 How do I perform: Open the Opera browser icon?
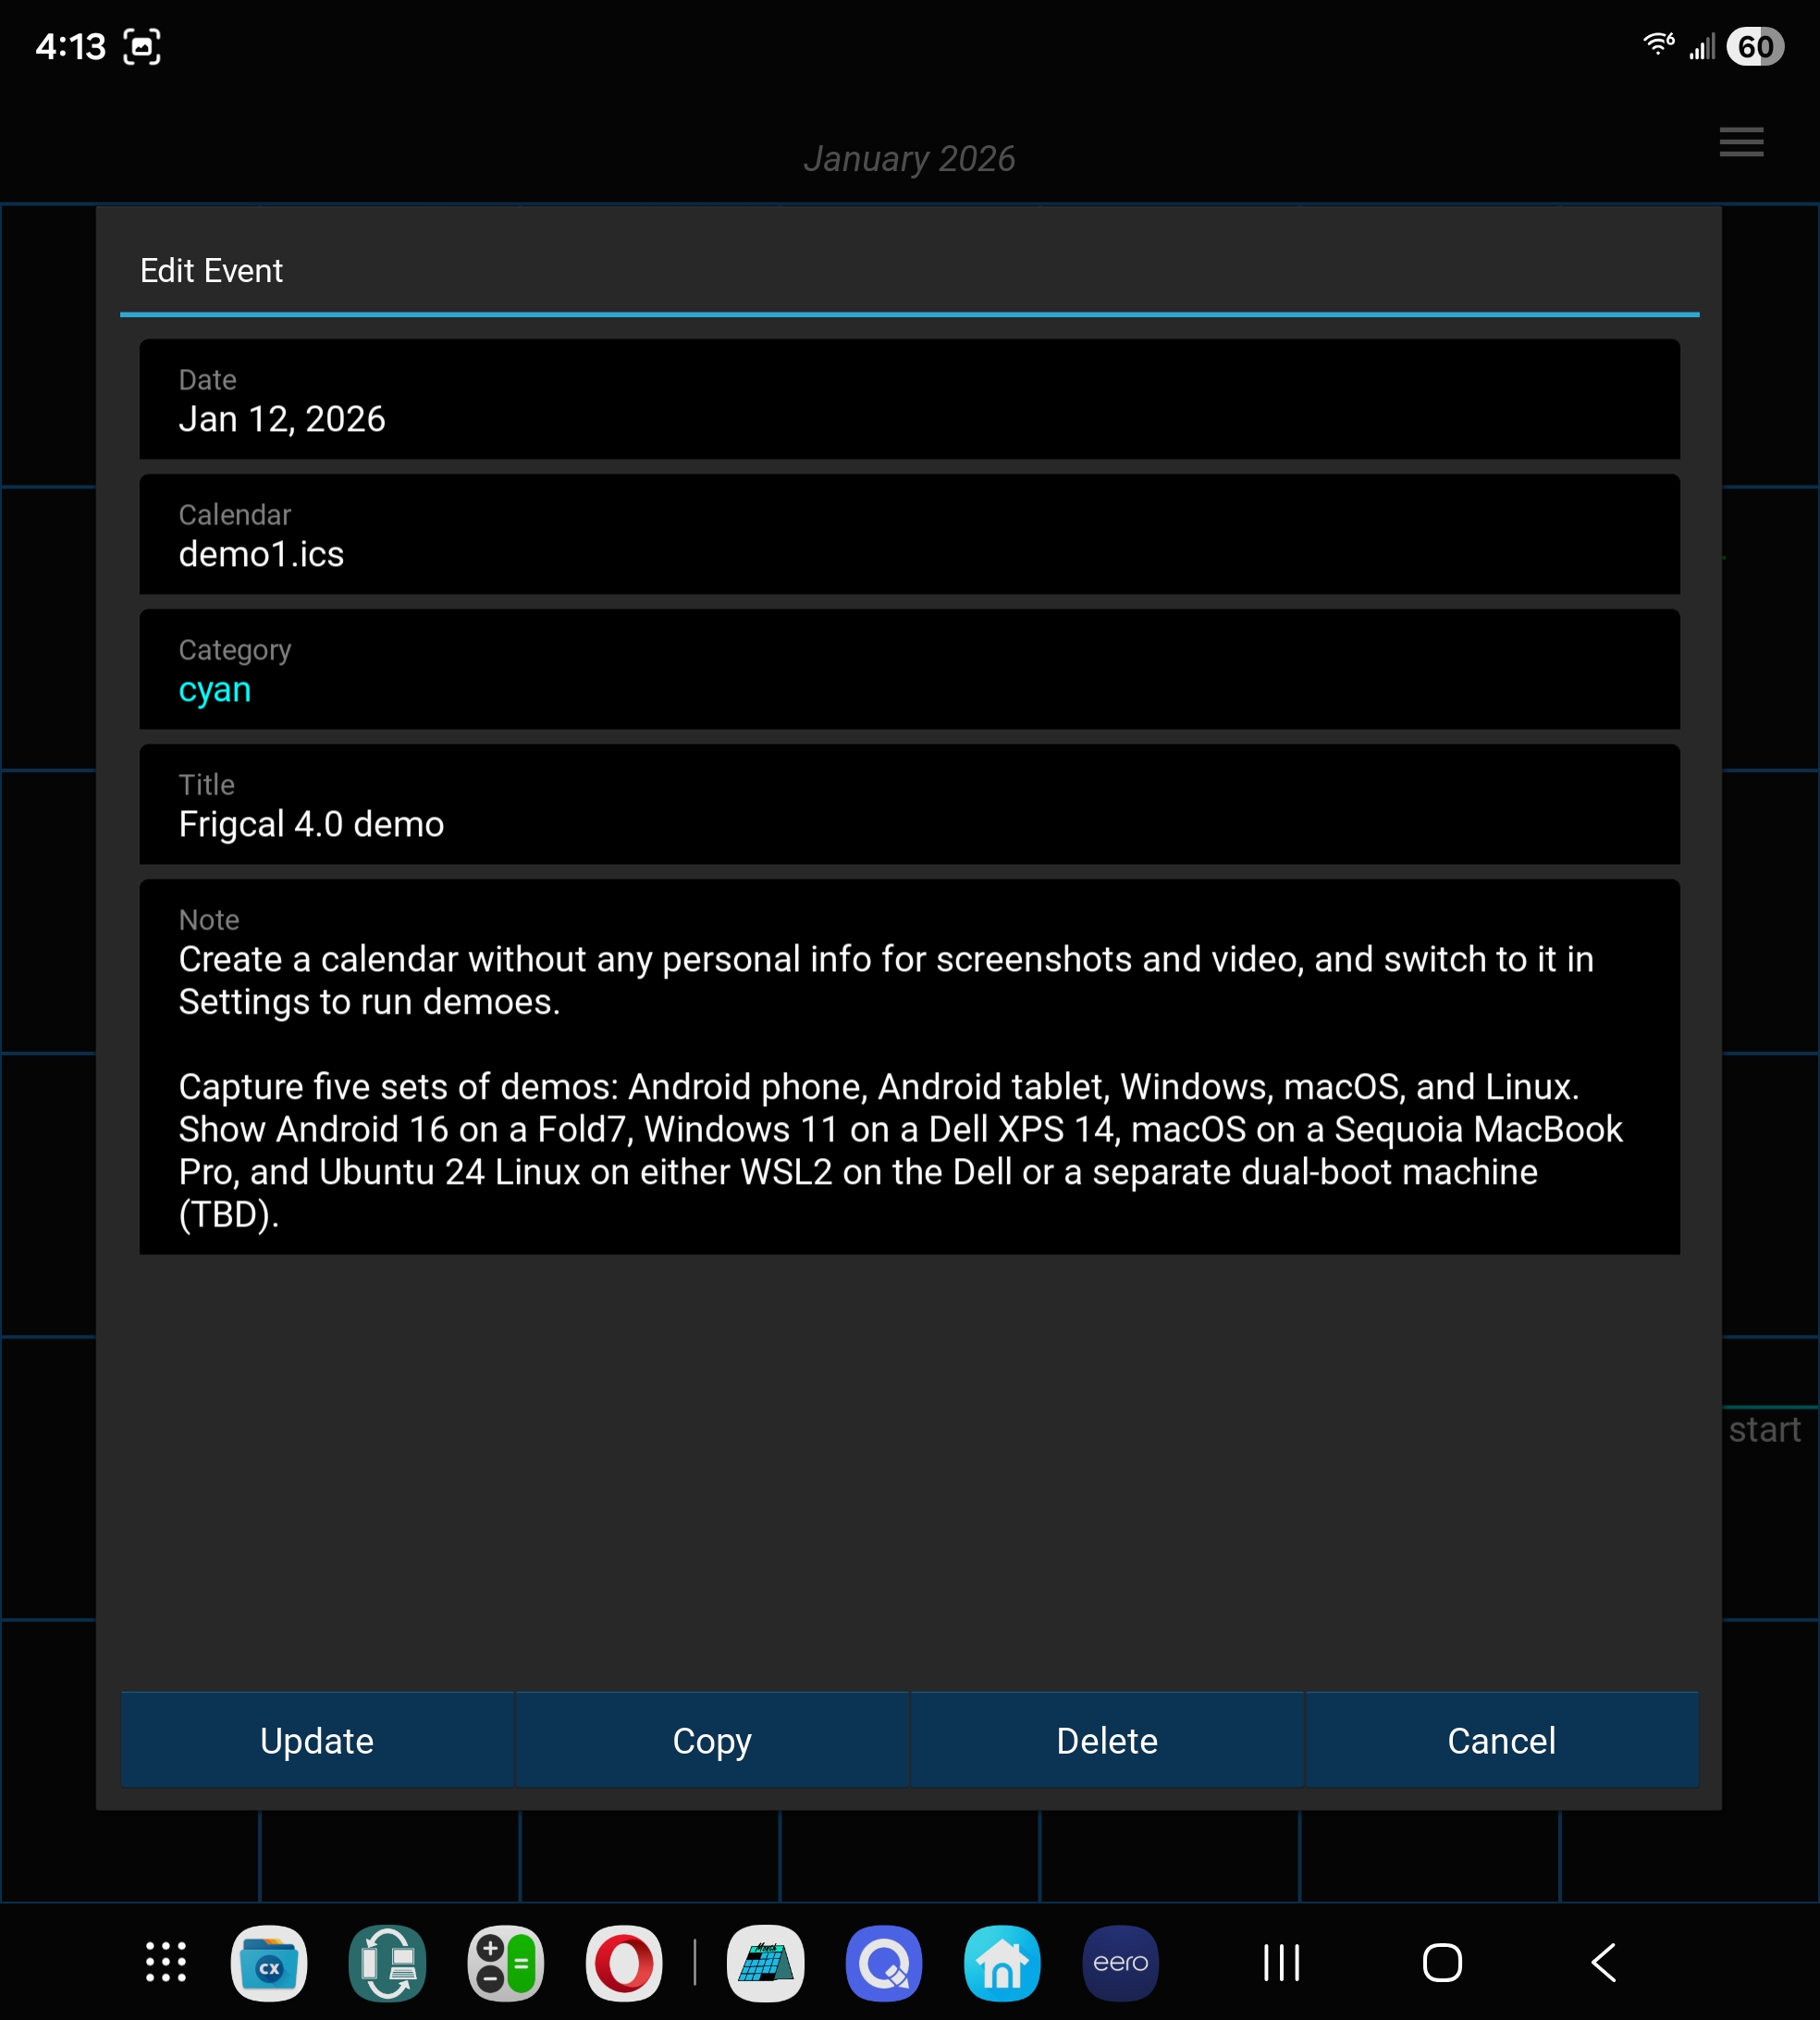[x=624, y=1962]
